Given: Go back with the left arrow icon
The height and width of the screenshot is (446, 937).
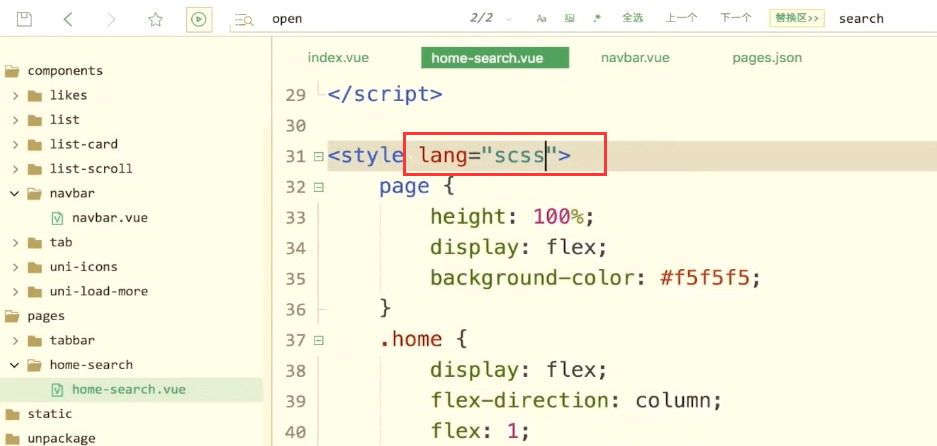Looking at the screenshot, I should coord(68,19).
